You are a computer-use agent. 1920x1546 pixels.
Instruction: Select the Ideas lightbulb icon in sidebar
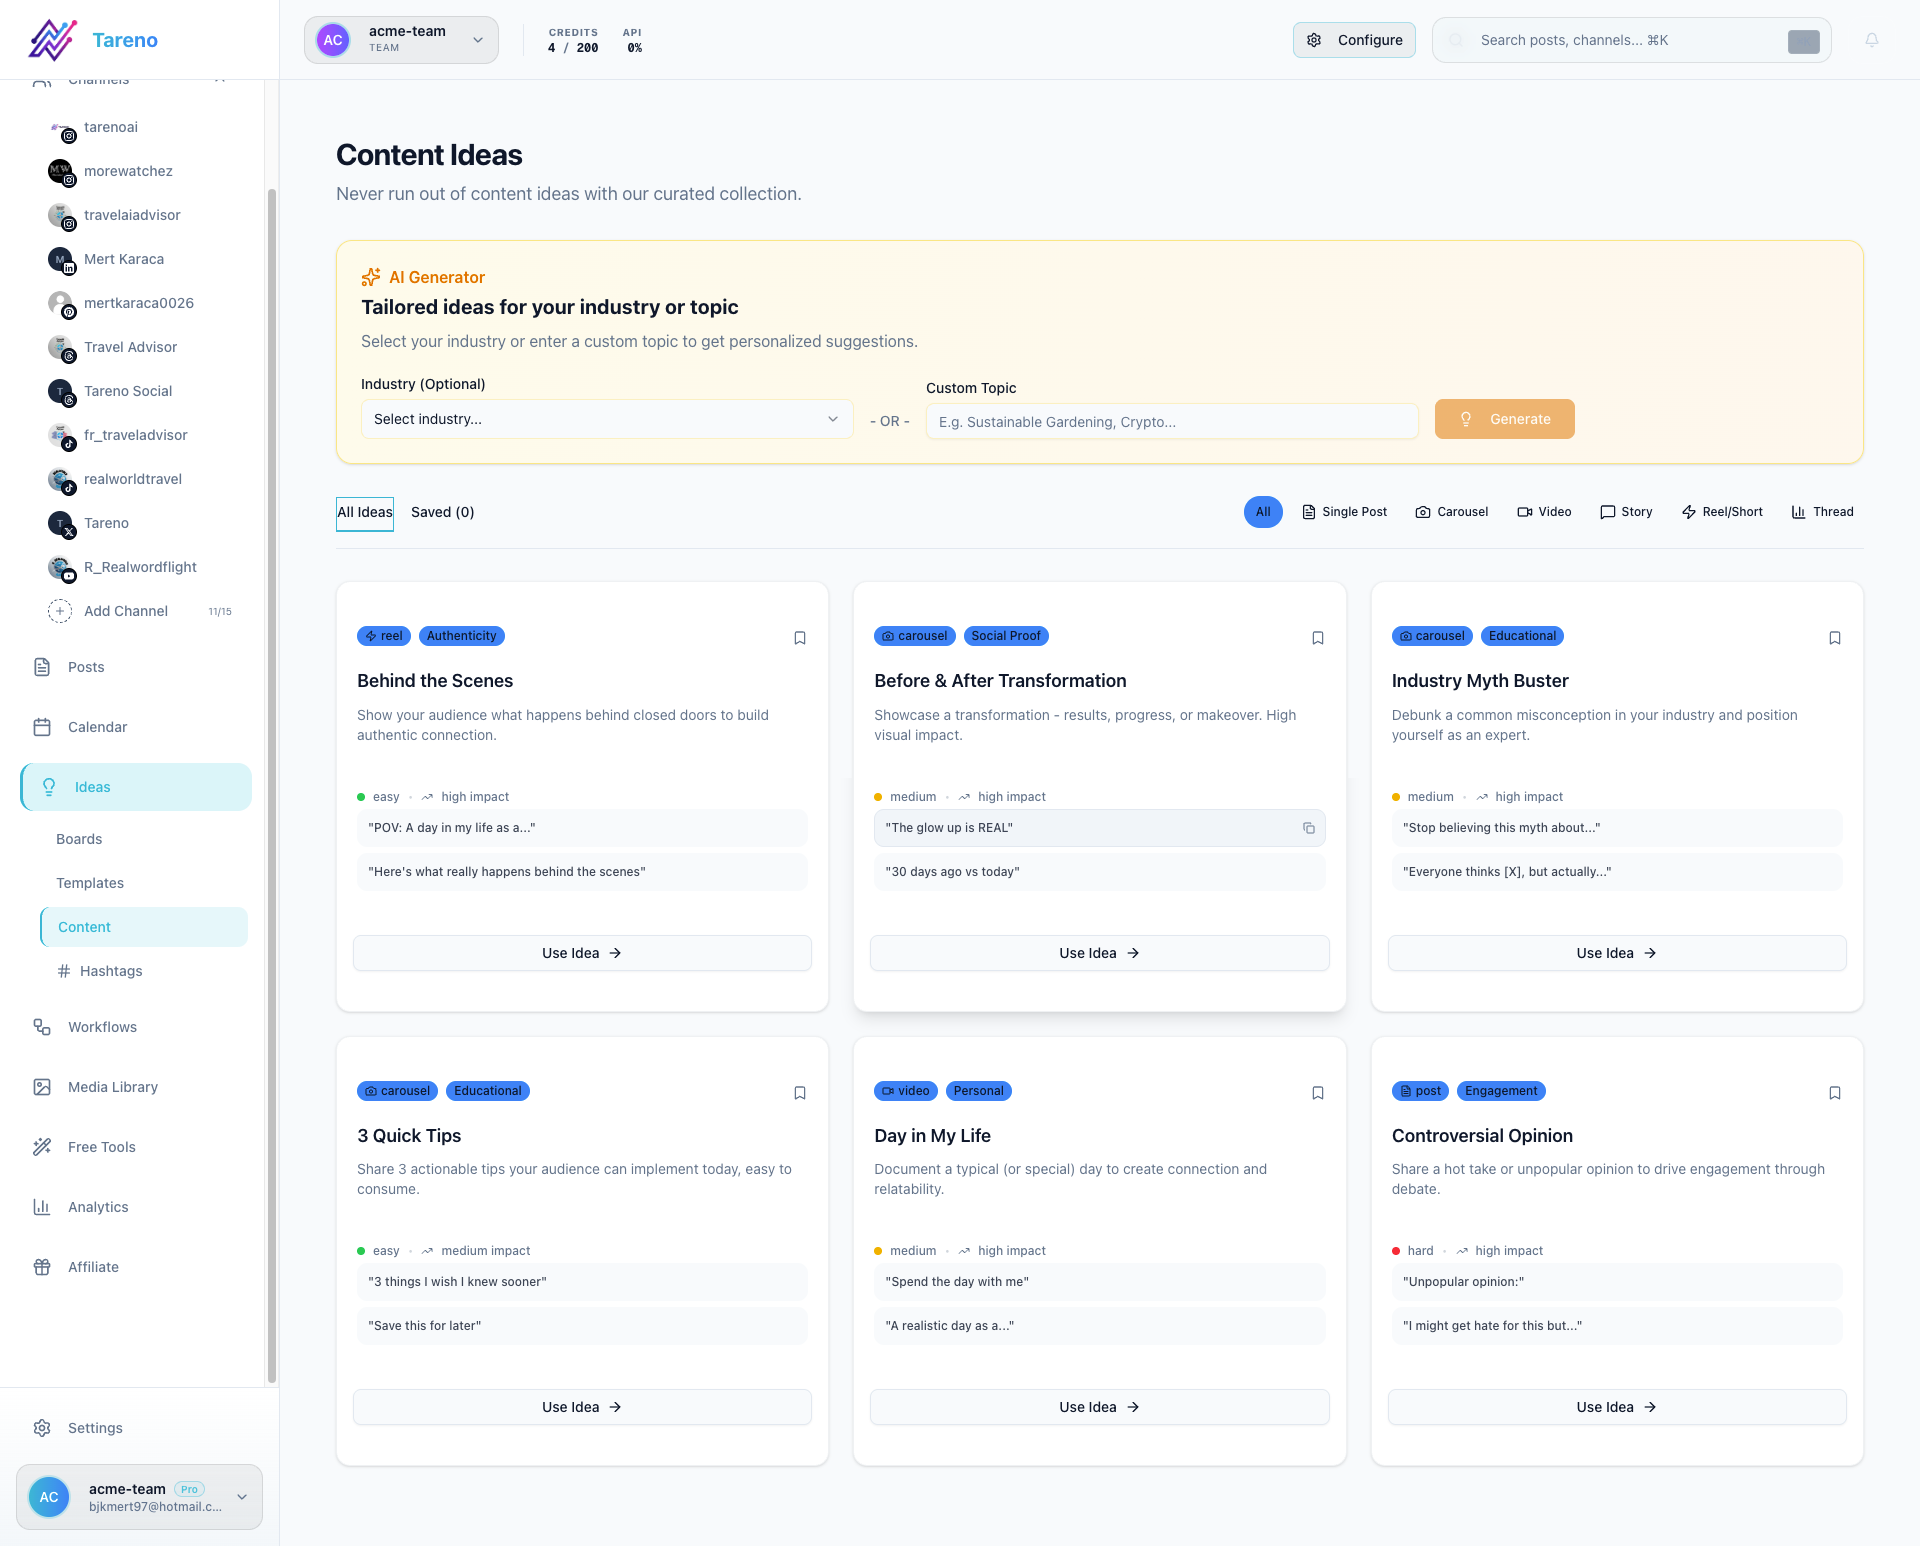point(49,786)
